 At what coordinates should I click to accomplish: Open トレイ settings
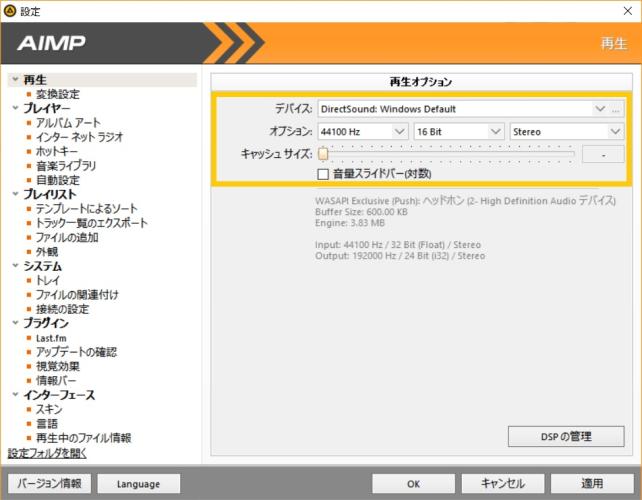48,280
